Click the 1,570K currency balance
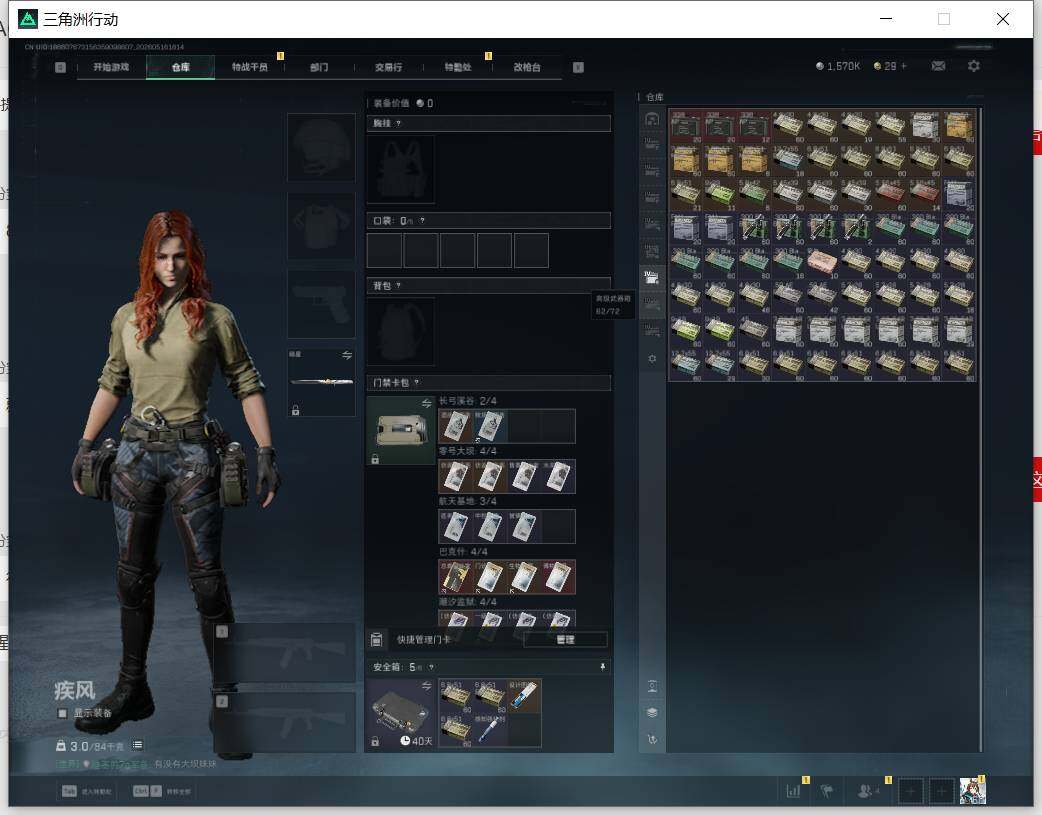Viewport: 1042px width, 815px height. 838,66
